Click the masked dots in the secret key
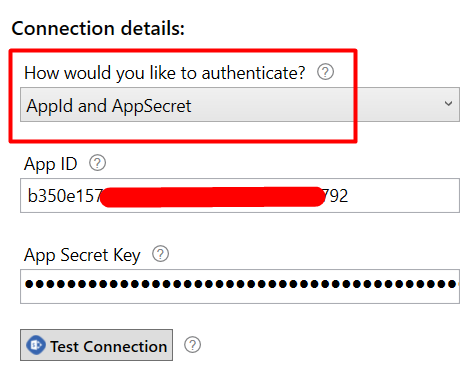469x381 pixels. (x=240, y=284)
